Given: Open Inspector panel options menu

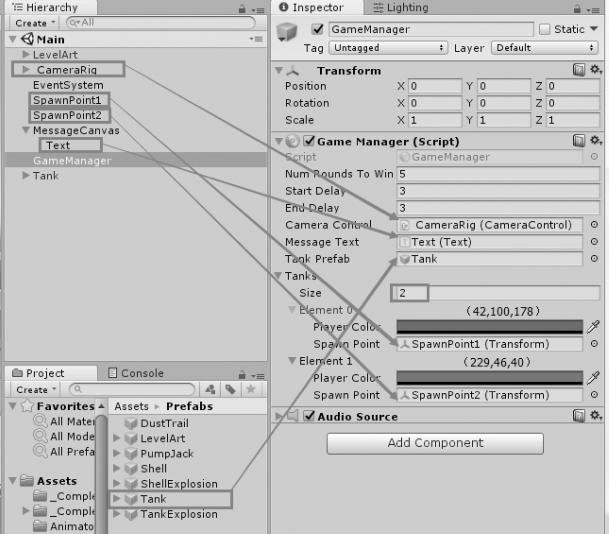Looking at the screenshot, I should [x=593, y=10].
